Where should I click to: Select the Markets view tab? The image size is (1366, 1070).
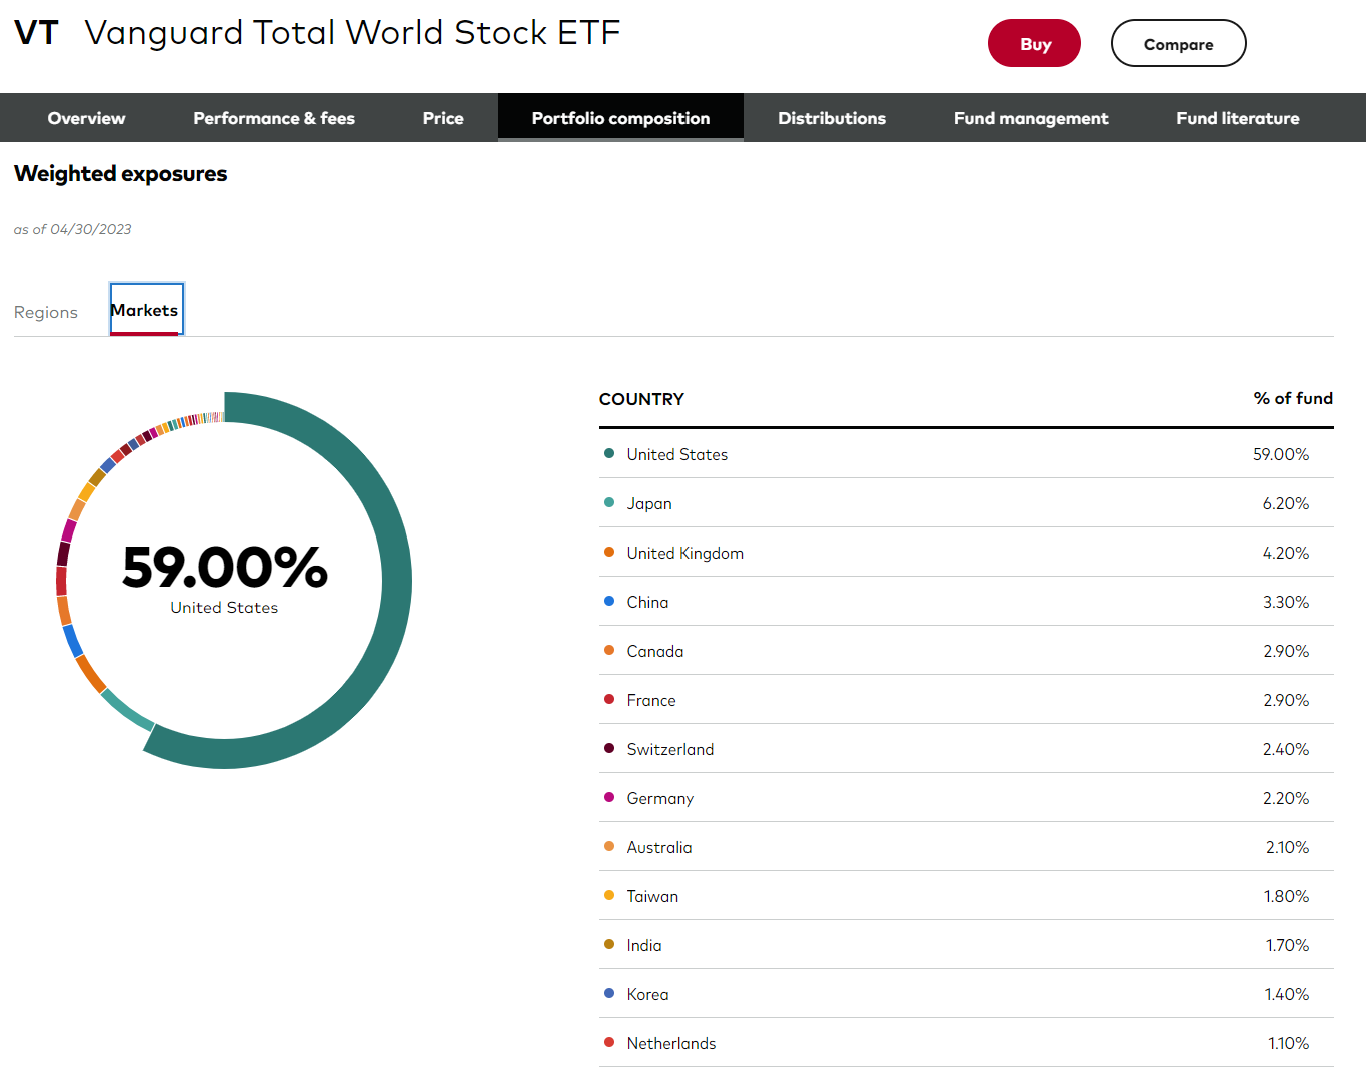[x=146, y=310]
